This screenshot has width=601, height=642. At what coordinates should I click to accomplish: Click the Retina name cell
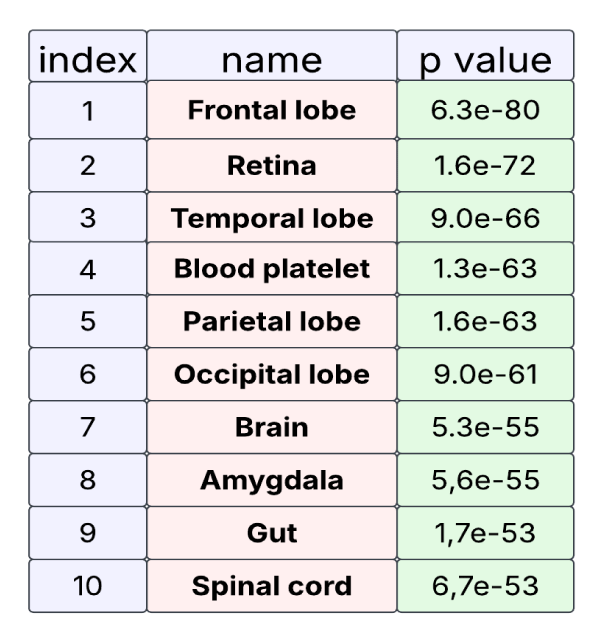point(272,165)
